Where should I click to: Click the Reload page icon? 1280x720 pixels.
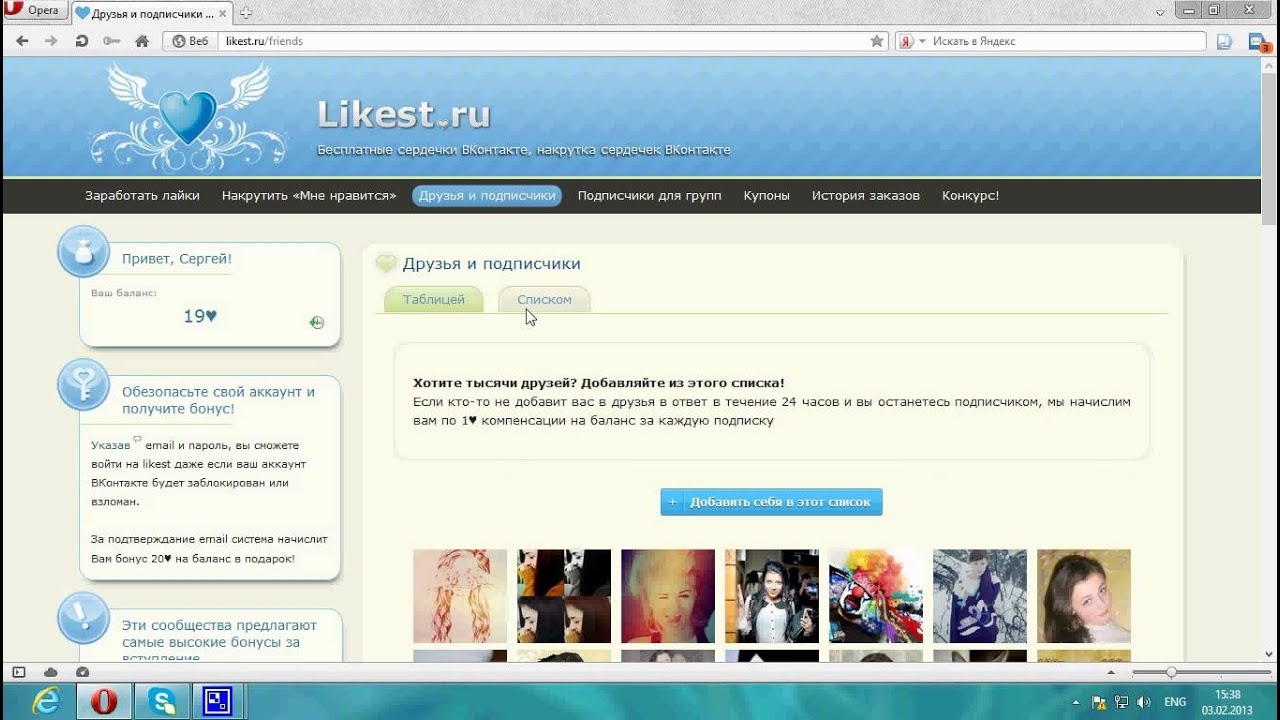point(82,41)
